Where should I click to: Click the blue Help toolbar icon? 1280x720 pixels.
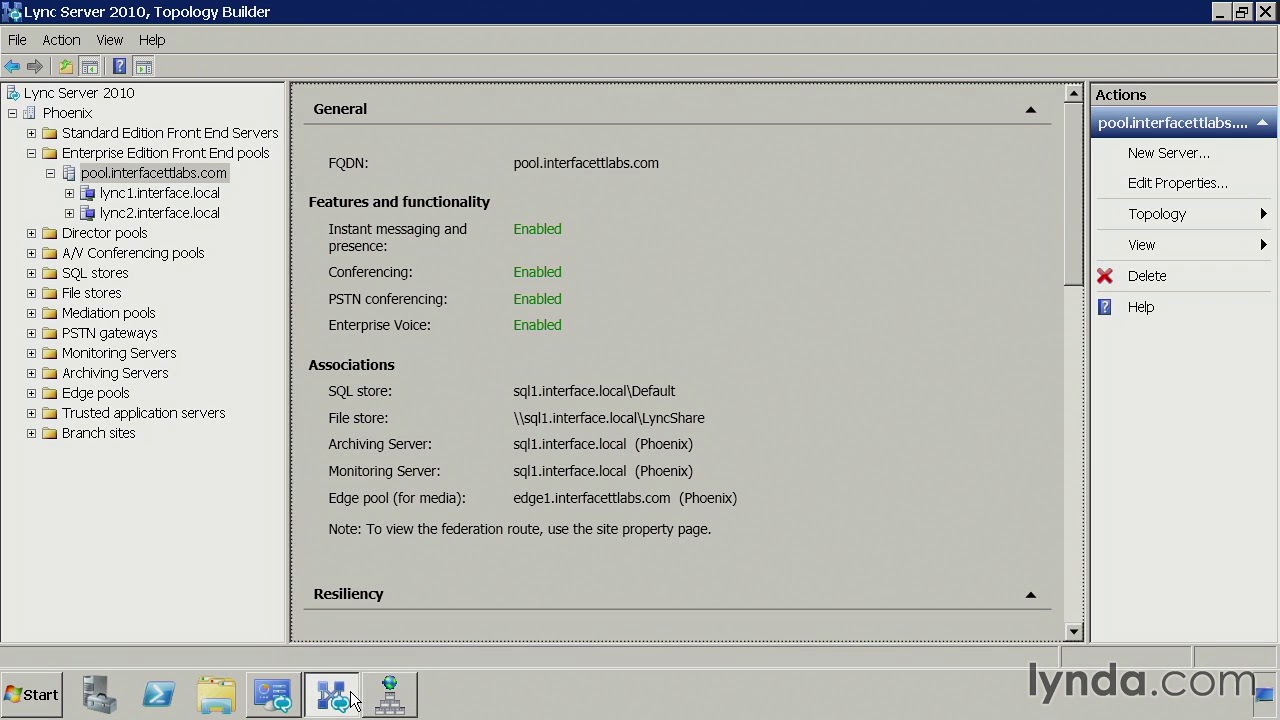pyautogui.click(x=119, y=67)
